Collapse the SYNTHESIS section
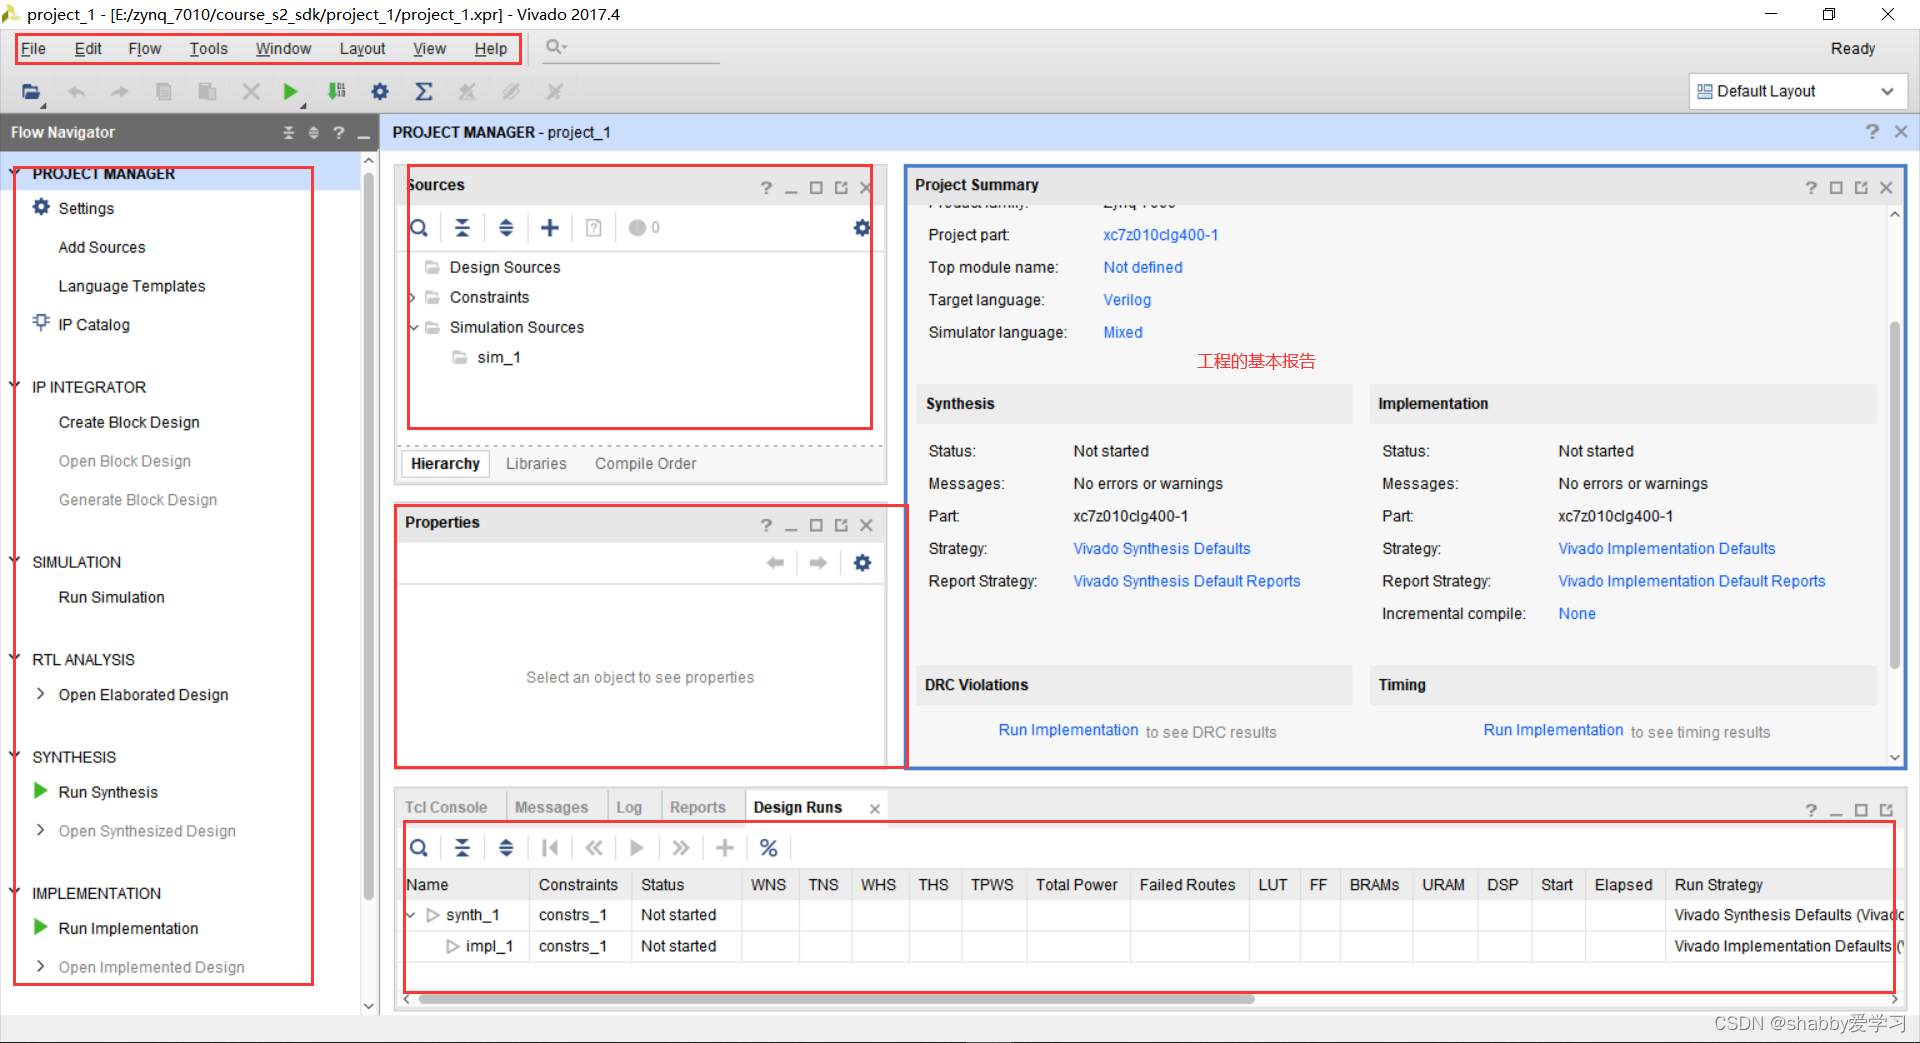 pyautogui.click(x=15, y=756)
